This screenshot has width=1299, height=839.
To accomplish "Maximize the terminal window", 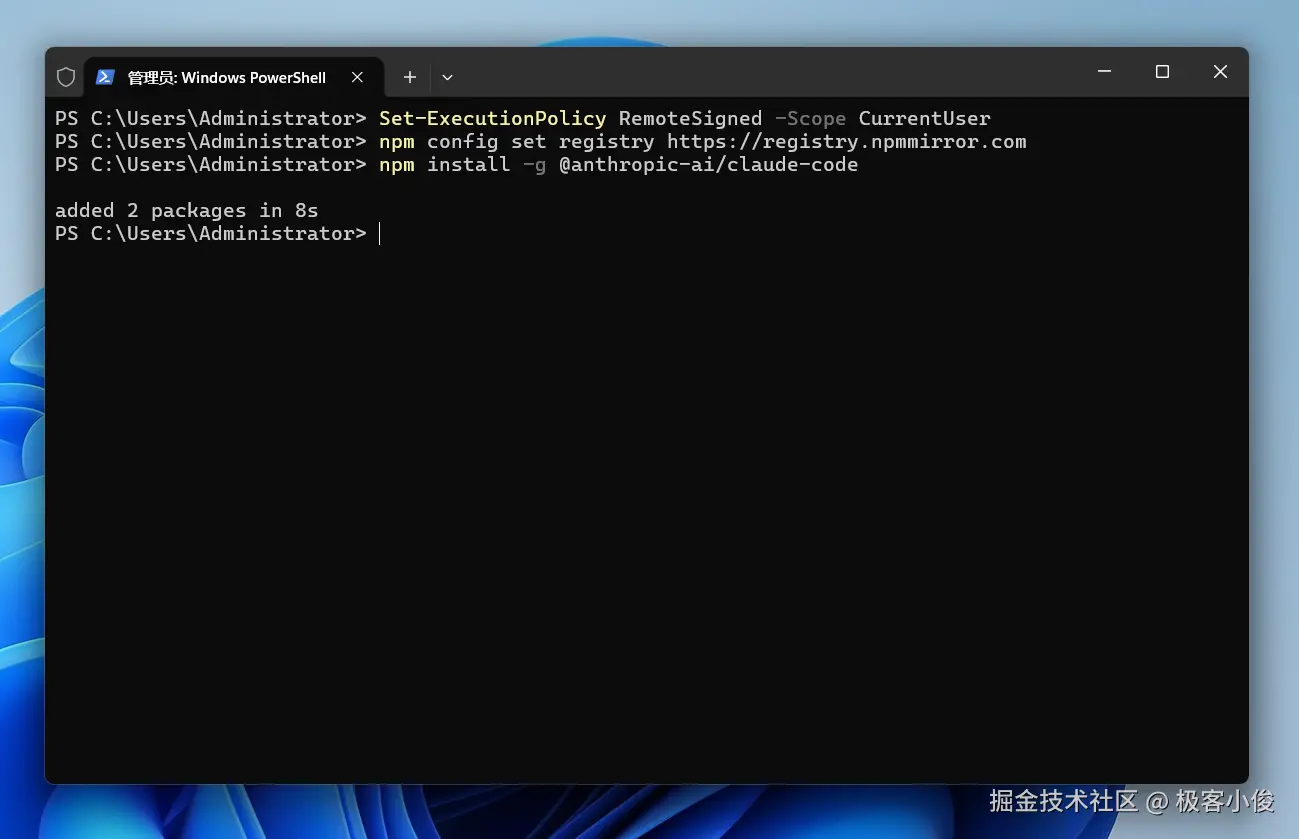I will pos(1162,72).
